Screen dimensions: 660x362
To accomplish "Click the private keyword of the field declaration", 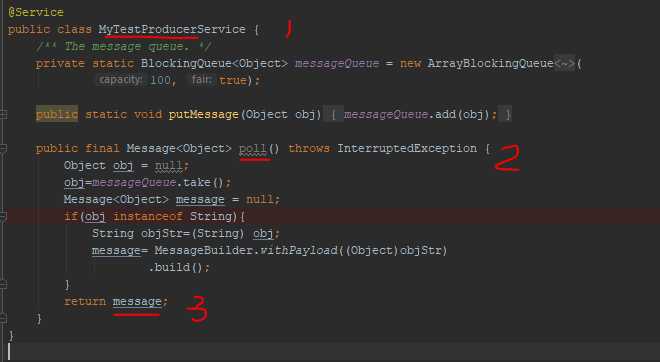I will (x=60, y=64).
